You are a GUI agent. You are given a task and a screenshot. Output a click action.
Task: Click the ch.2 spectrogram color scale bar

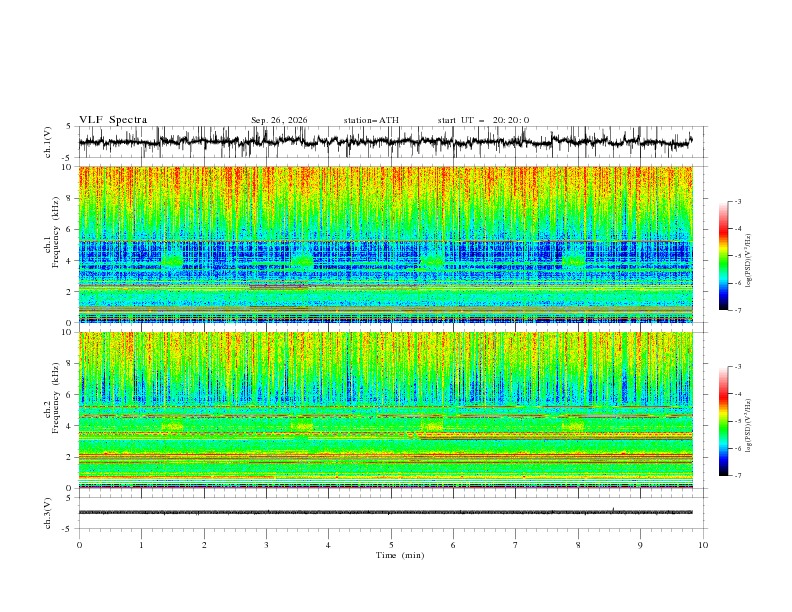(x=723, y=421)
